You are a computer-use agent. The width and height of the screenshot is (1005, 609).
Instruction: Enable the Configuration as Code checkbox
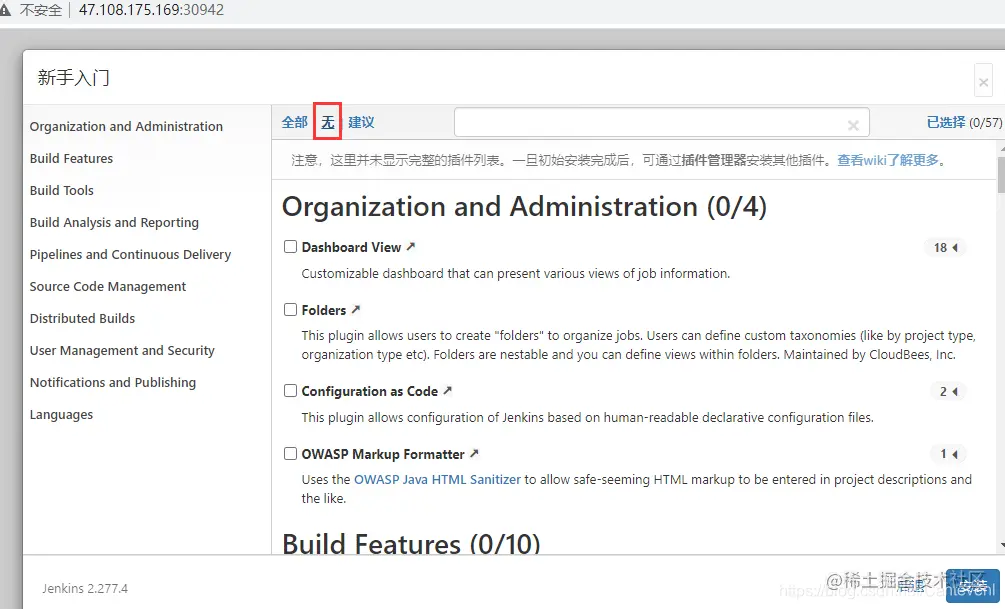[290, 390]
